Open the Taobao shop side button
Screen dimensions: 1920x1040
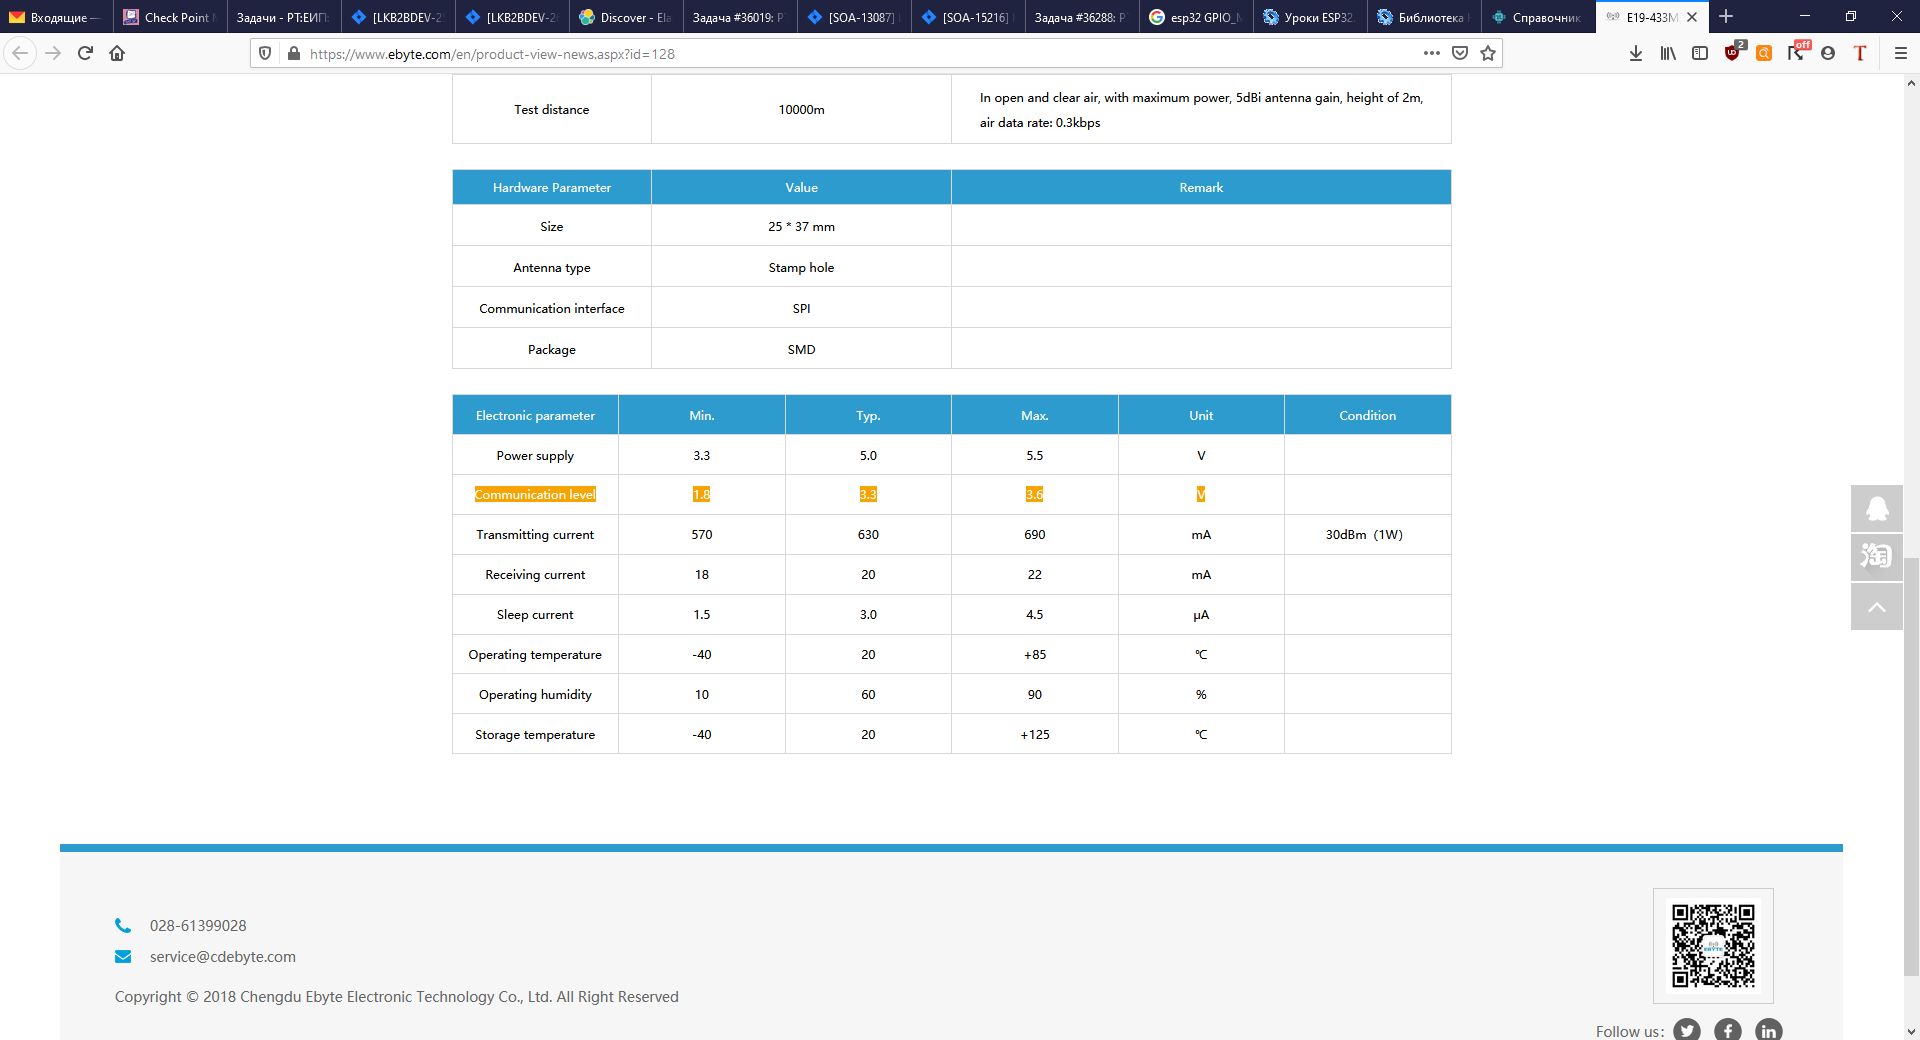pyautogui.click(x=1877, y=556)
